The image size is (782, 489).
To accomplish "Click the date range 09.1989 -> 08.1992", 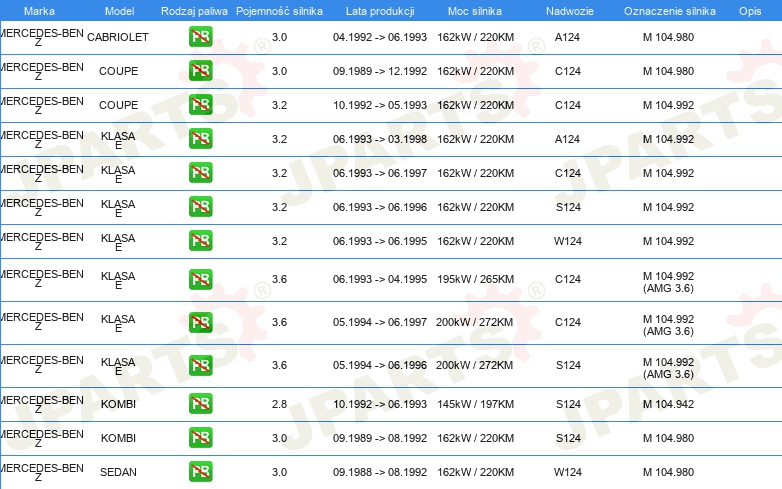I will click(x=380, y=438).
